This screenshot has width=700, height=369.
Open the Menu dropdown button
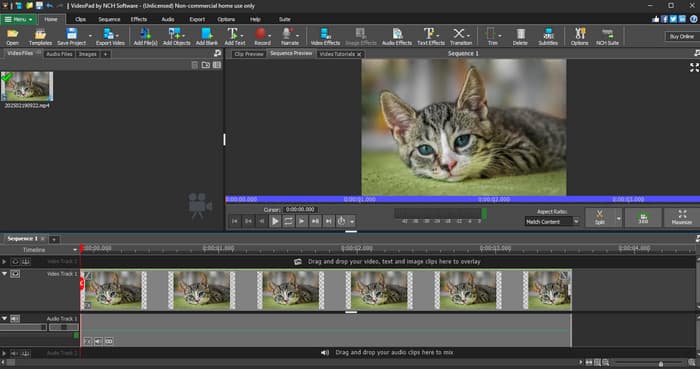18,19
